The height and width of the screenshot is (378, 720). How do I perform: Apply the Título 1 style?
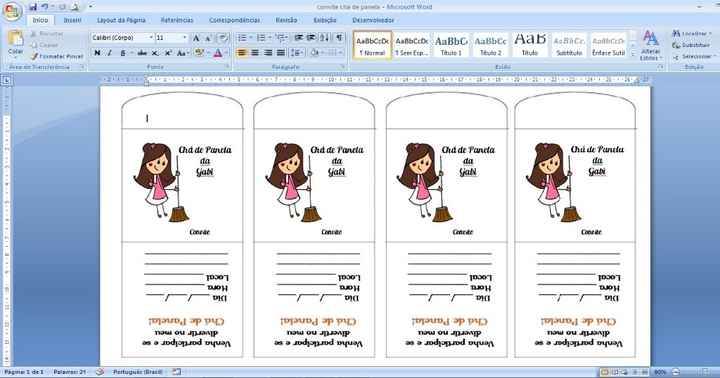451,45
